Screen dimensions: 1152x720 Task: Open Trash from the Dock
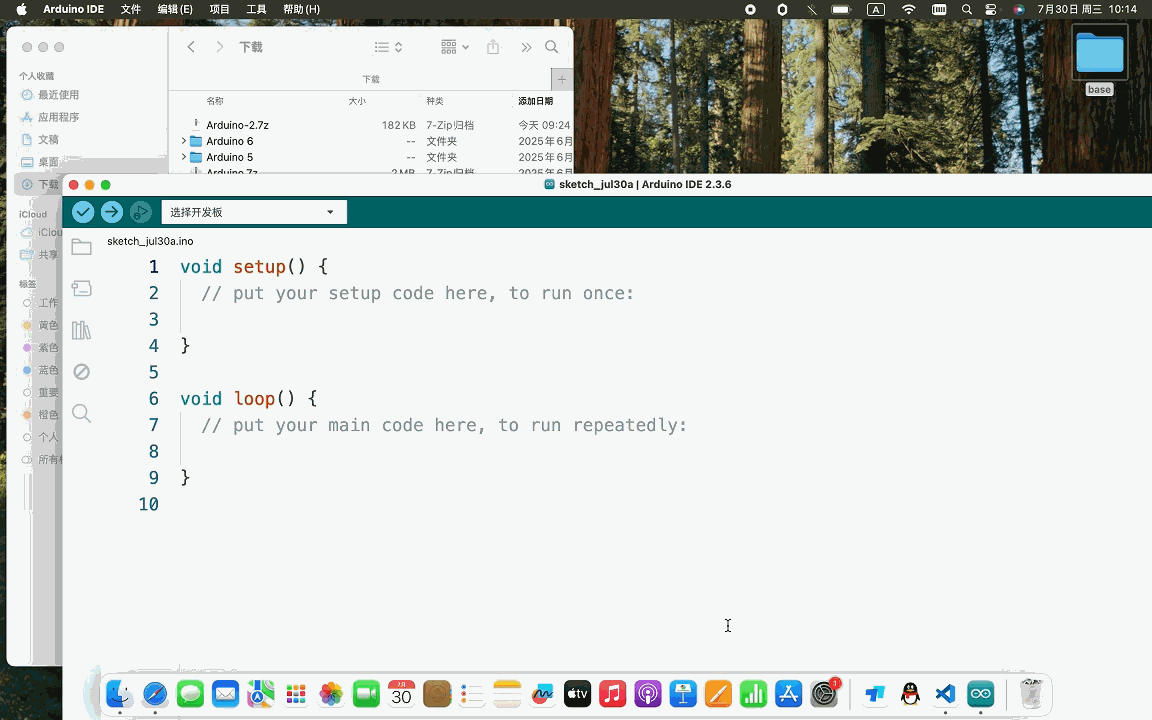1032,694
